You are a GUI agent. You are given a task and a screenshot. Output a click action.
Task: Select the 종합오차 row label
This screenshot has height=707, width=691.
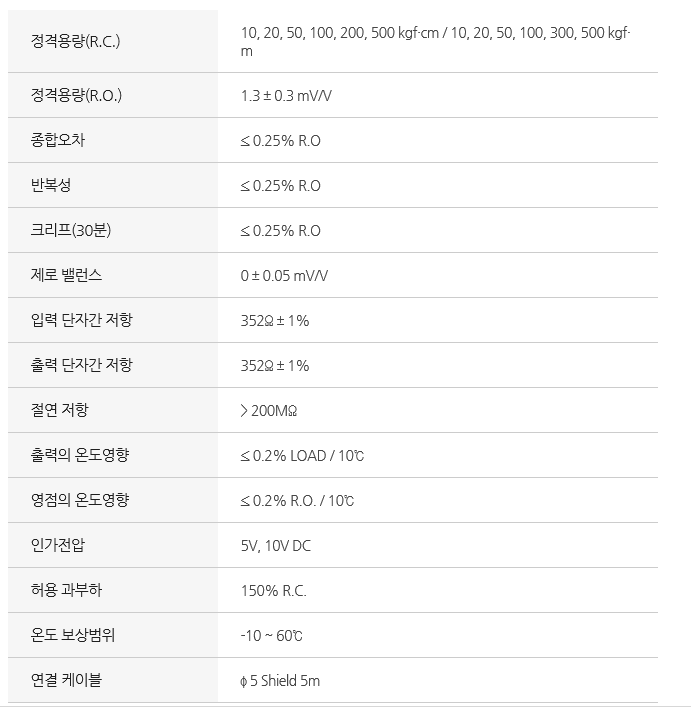click(58, 140)
